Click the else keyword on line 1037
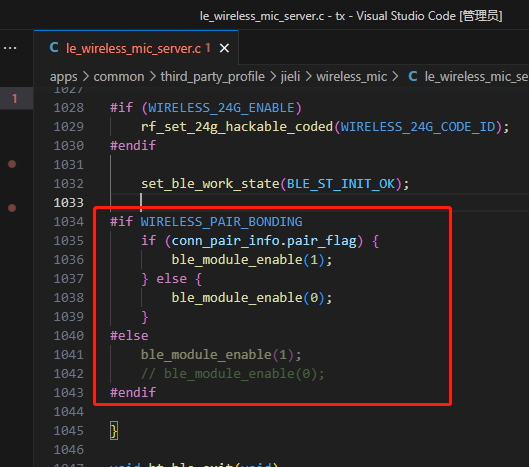This screenshot has height=467, width=529. pos(171,279)
